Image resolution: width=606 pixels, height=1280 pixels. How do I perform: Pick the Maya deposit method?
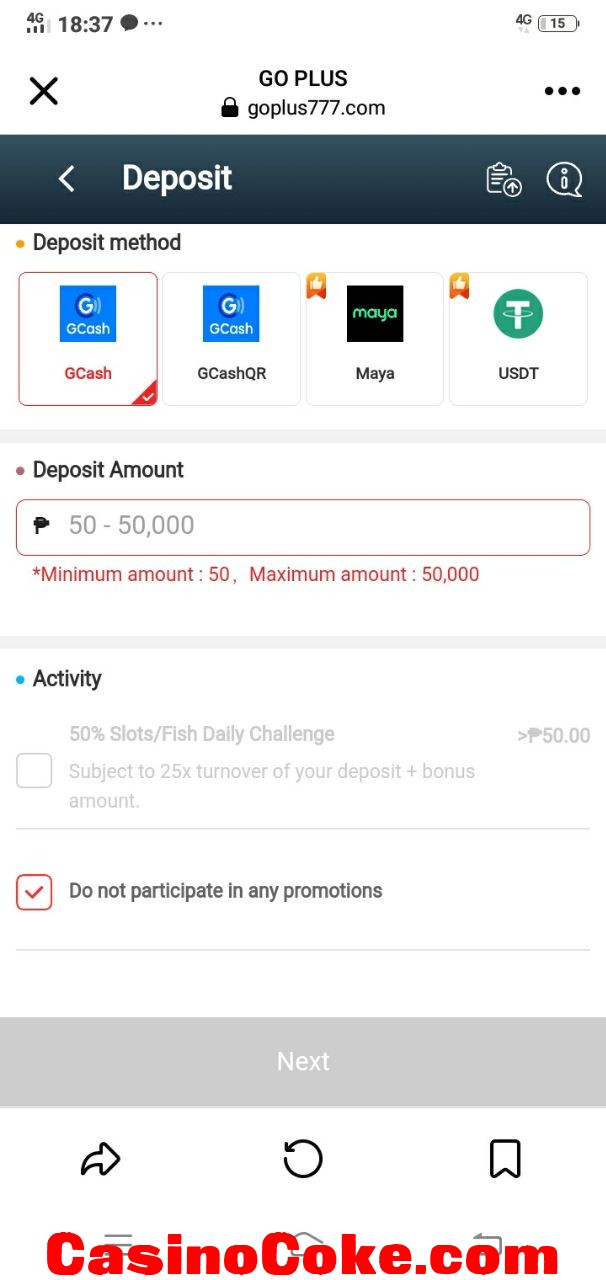coord(375,339)
